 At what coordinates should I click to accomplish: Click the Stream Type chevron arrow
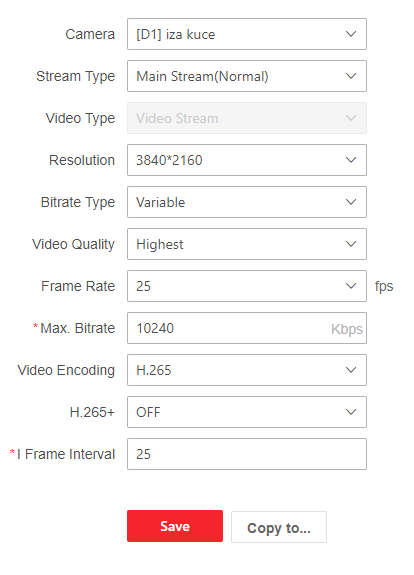[x=351, y=76]
